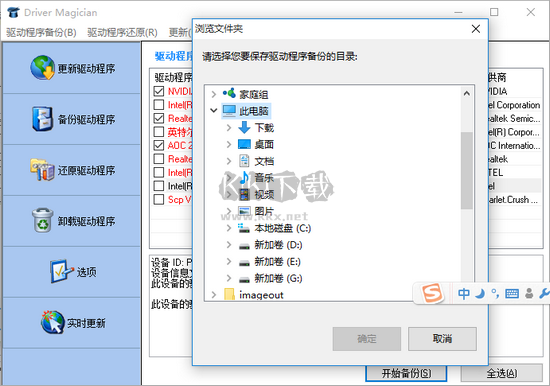Click the Driver Magician hat icon in title bar
The width and height of the screenshot is (550, 386).
tap(13, 13)
